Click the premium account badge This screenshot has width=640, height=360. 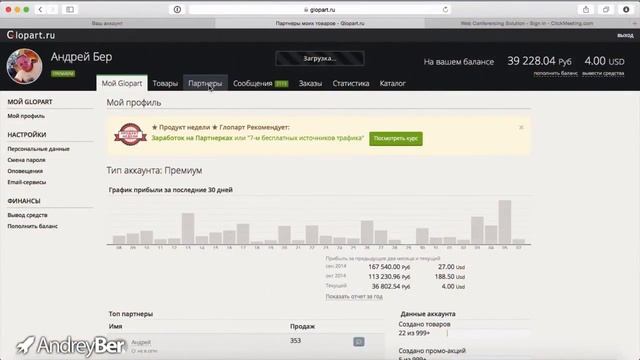click(x=63, y=74)
